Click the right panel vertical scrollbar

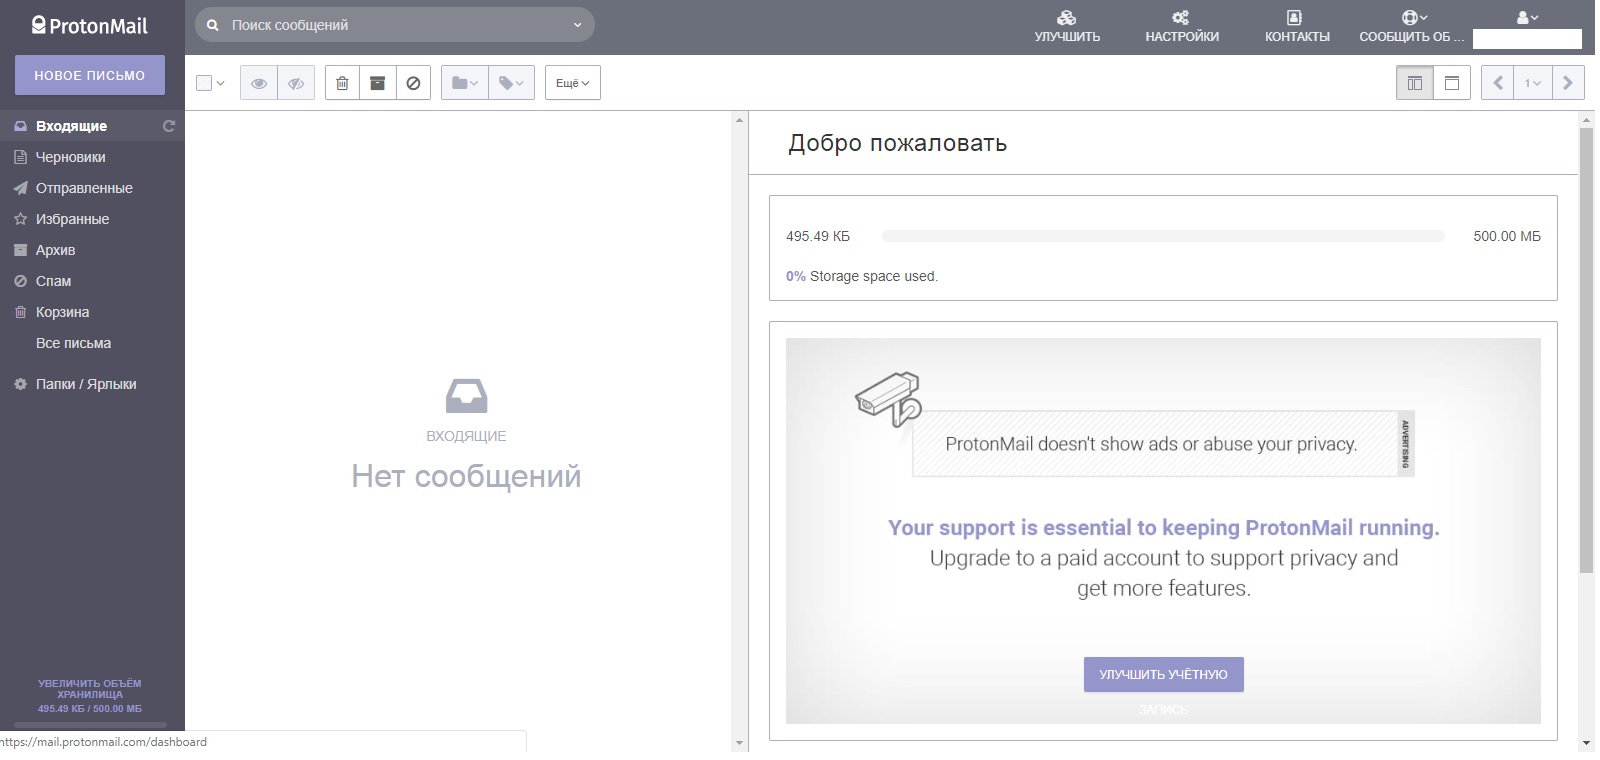[x=1586, y=350]
